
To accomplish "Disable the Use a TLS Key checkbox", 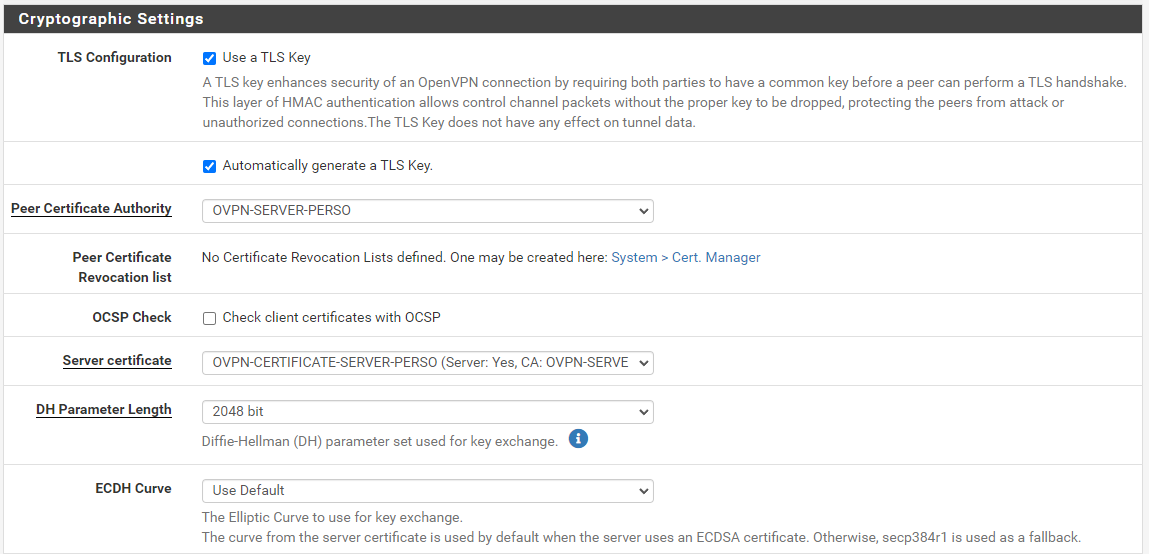I will [x=210, y=58].
